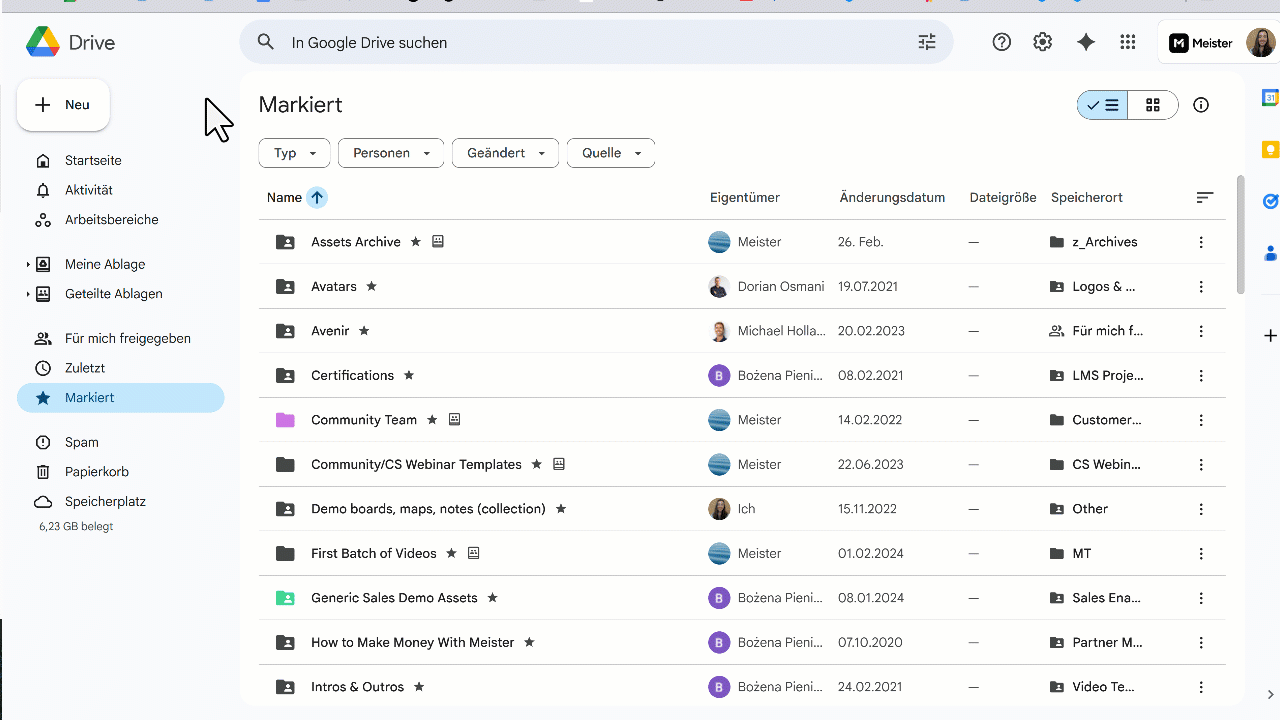The image size is (1280, 720).
Task: Click the green Generic Sales Demo Assets folder icon
Action: 285,598
